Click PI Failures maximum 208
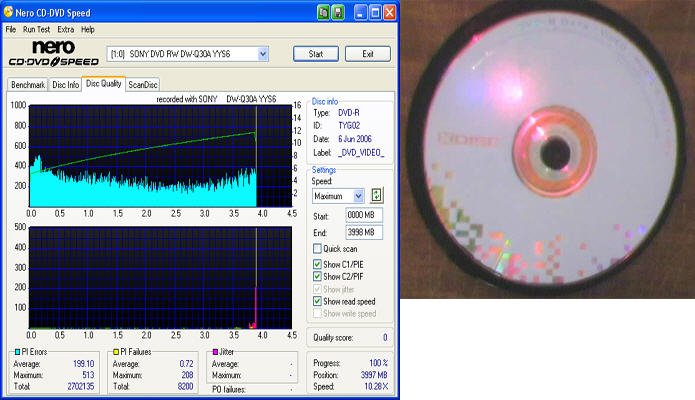Viewport: 695px width, 400px height. point(187,375)
